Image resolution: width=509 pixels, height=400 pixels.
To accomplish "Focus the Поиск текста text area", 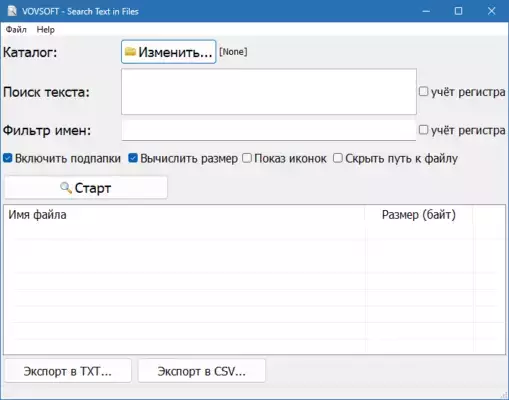I will 269,92.
